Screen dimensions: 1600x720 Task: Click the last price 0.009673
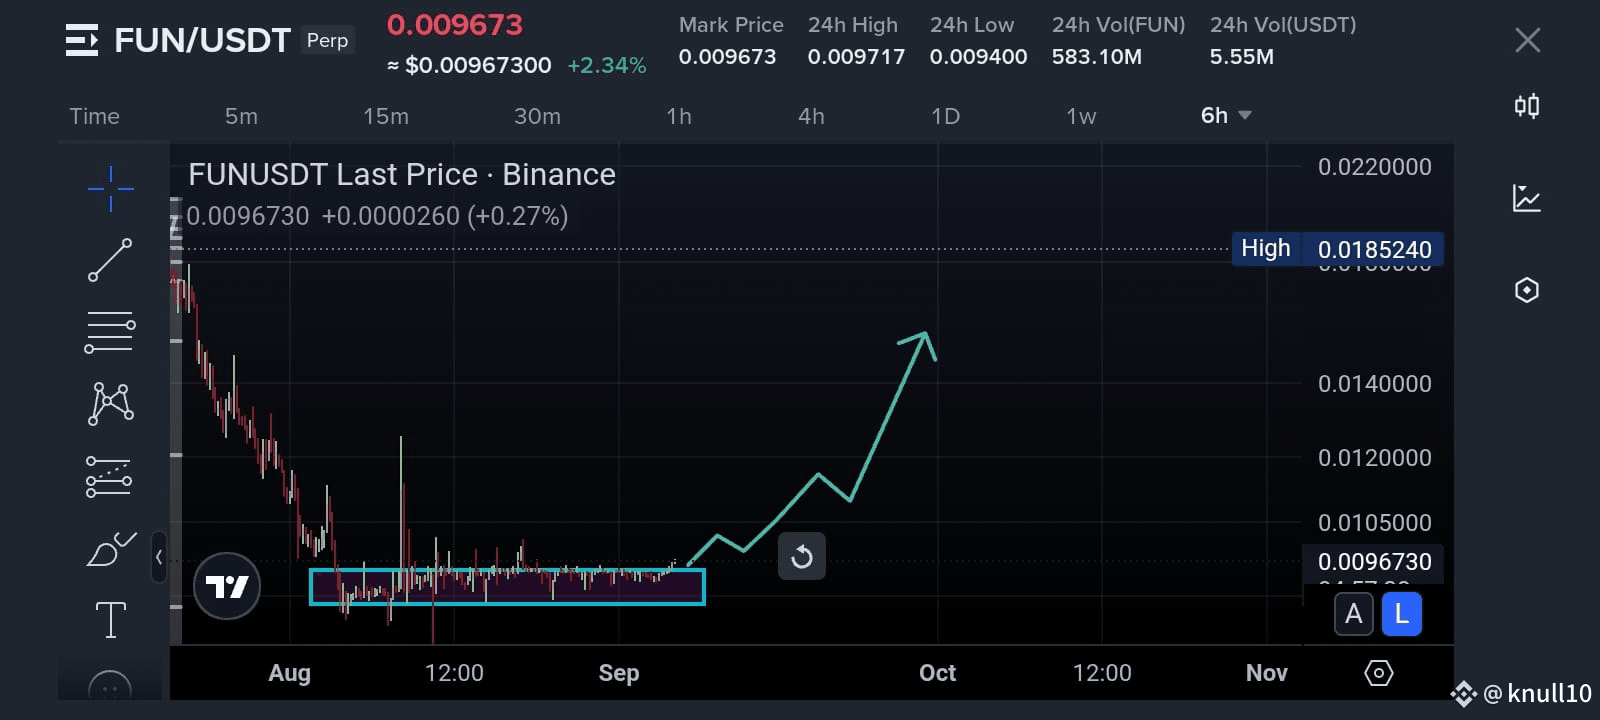coord(455,24)
